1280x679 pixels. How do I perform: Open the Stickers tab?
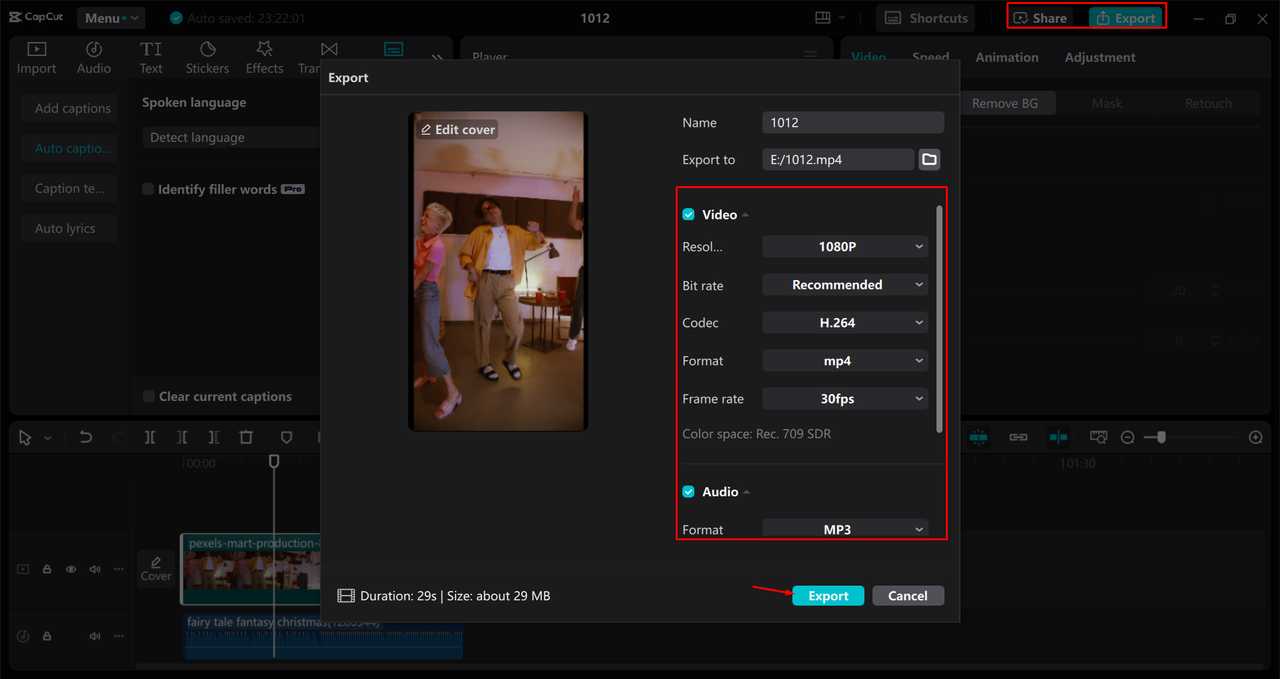coord(207,58)
